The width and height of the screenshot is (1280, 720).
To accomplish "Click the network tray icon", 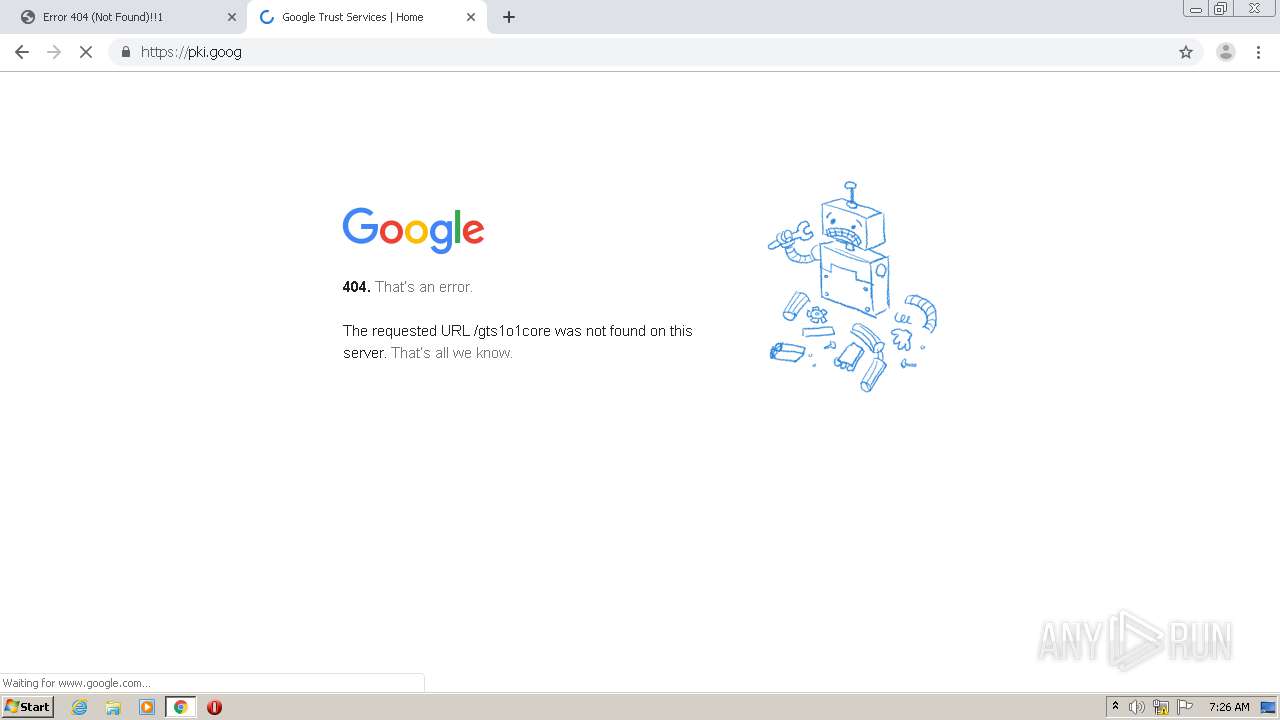I will tap(1161, 707).
